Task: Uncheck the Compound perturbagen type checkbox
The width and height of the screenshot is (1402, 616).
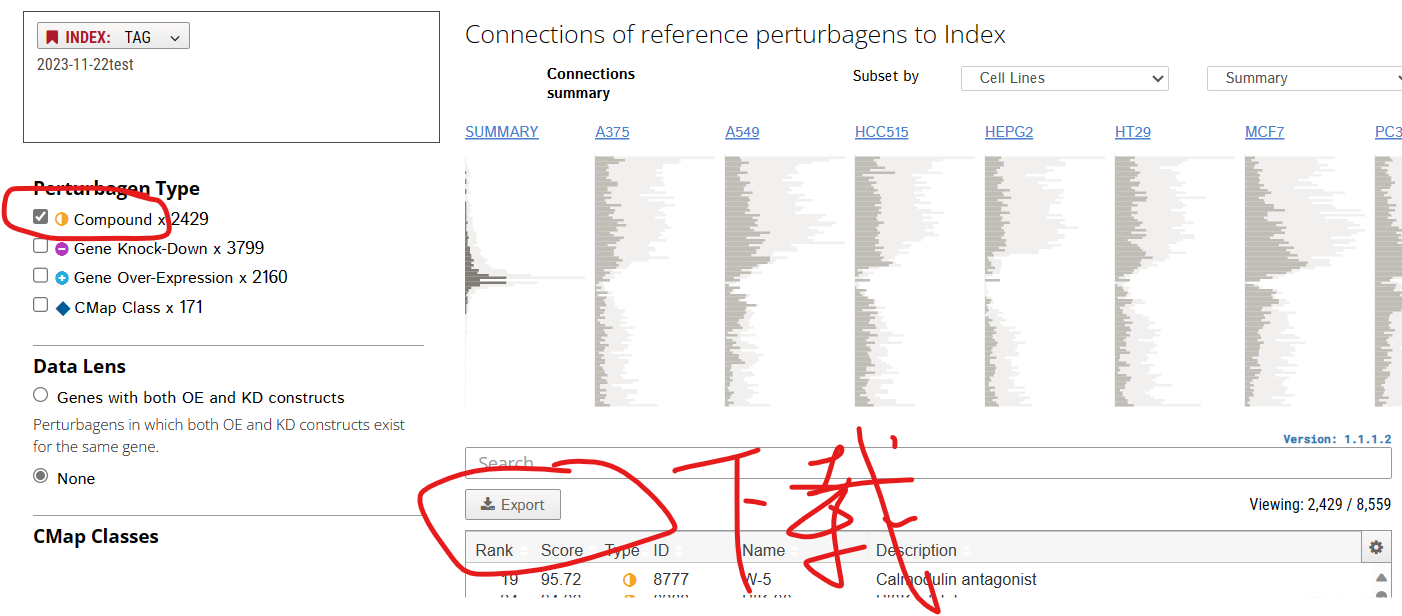Action: 40,217
